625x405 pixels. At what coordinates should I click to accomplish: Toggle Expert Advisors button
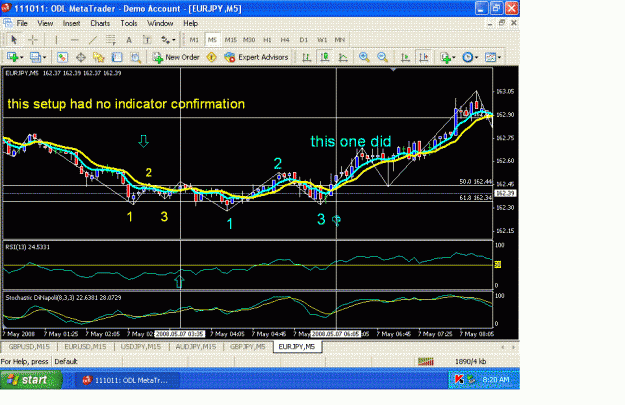256,57
